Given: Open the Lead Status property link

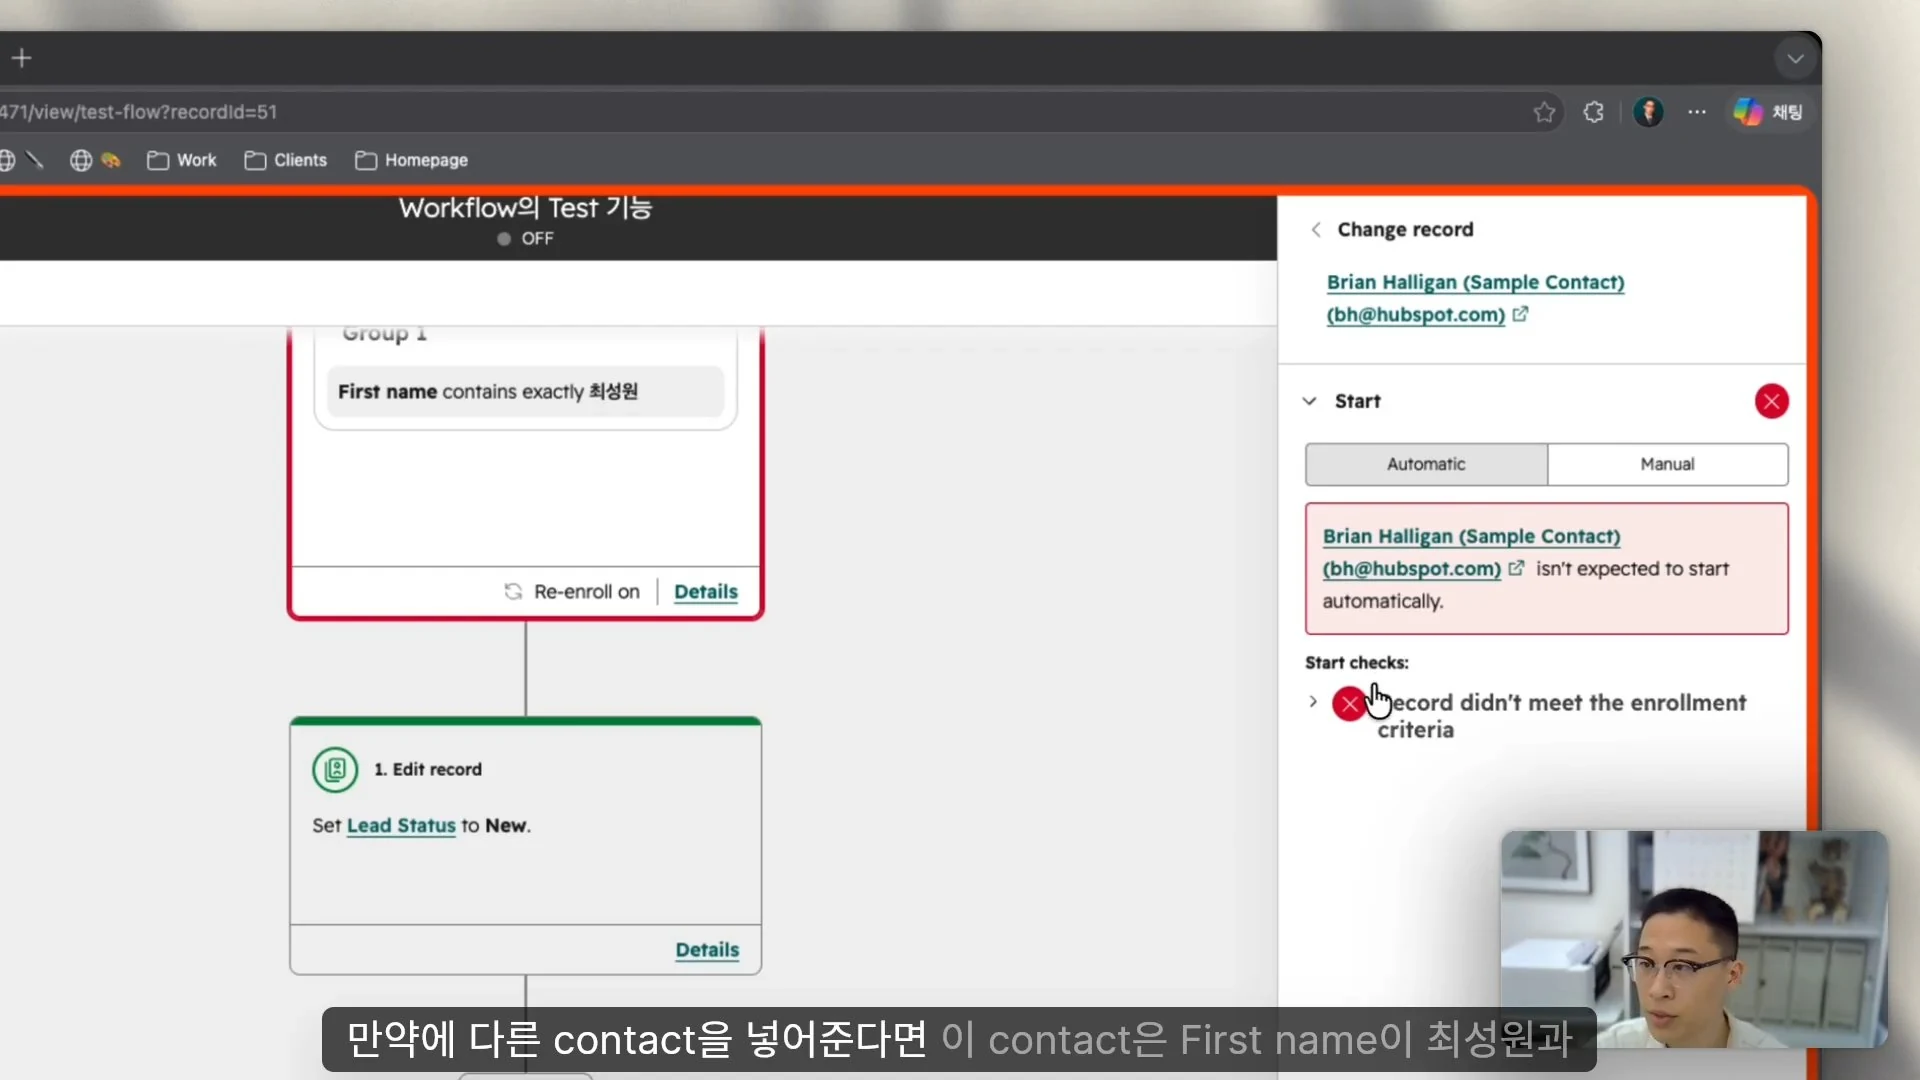Looking at the screenshot, I should point(400,826).
